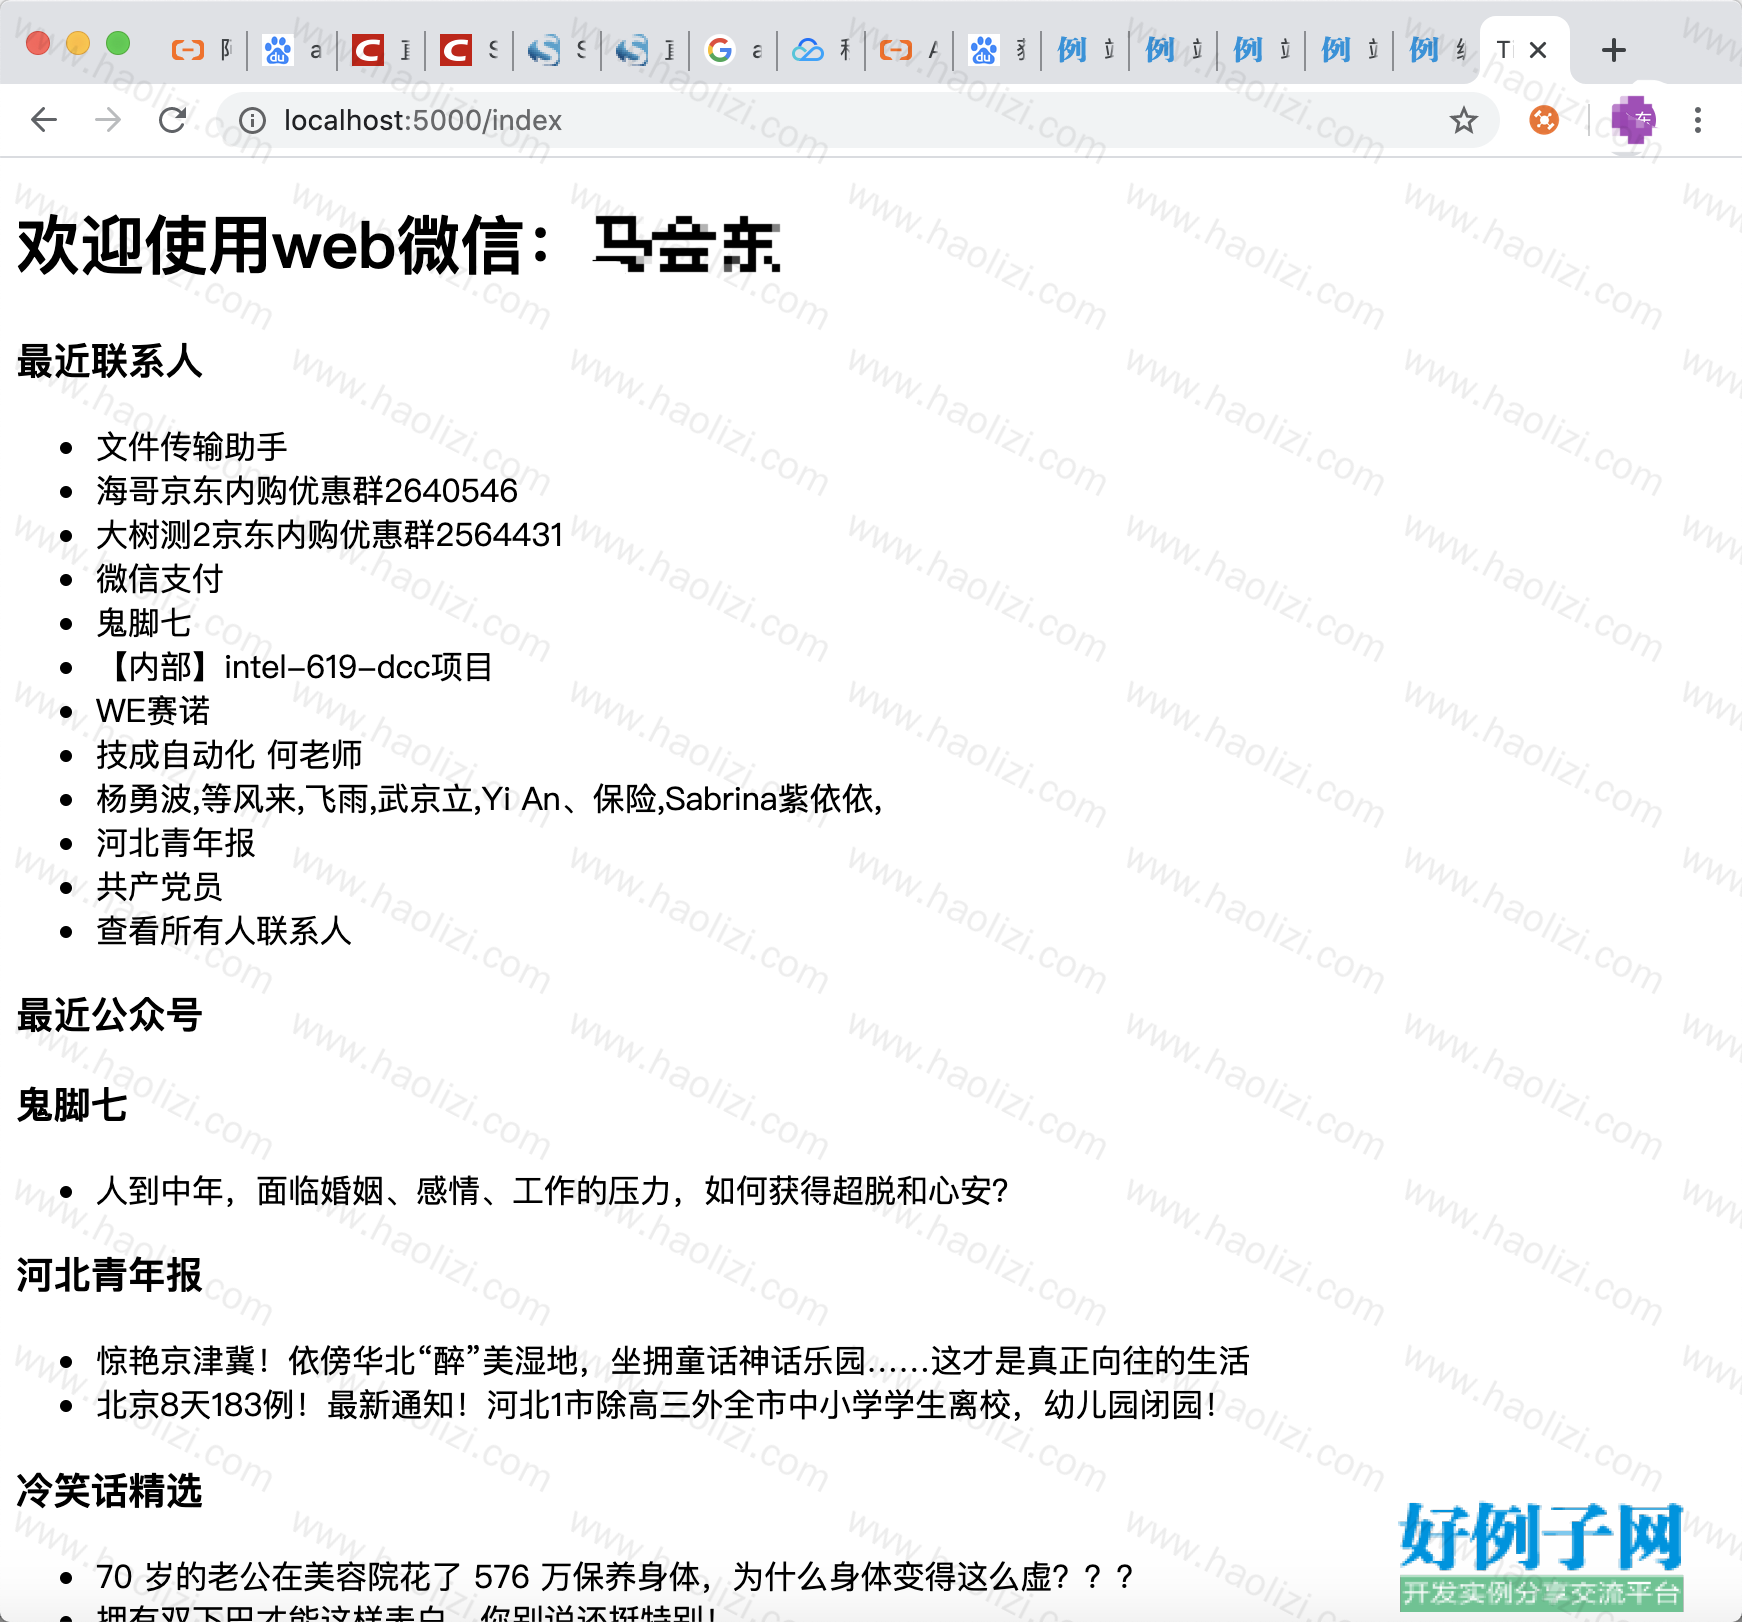This screenshot has height=1622, width=1742.
Task: Select contact 技成自动化 何老师
Action: 229,755
